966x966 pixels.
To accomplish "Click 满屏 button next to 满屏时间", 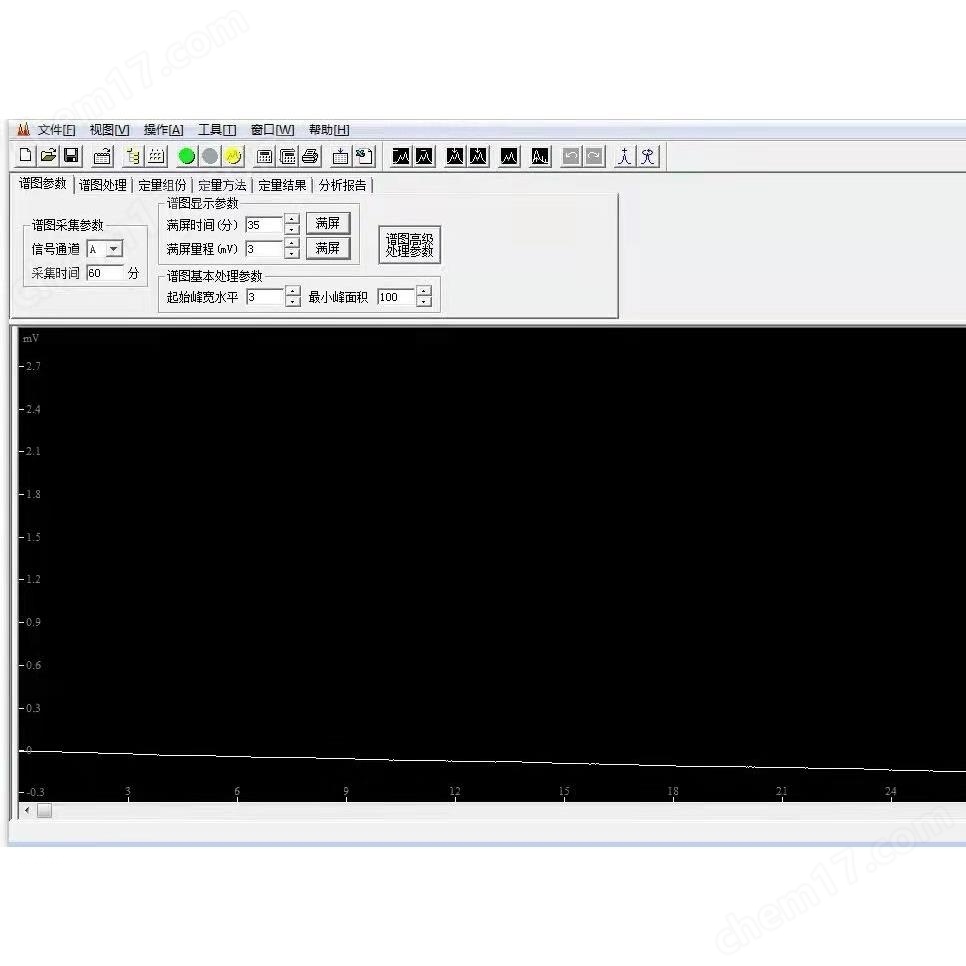I will pyautogui.click(x=328, y=223).
